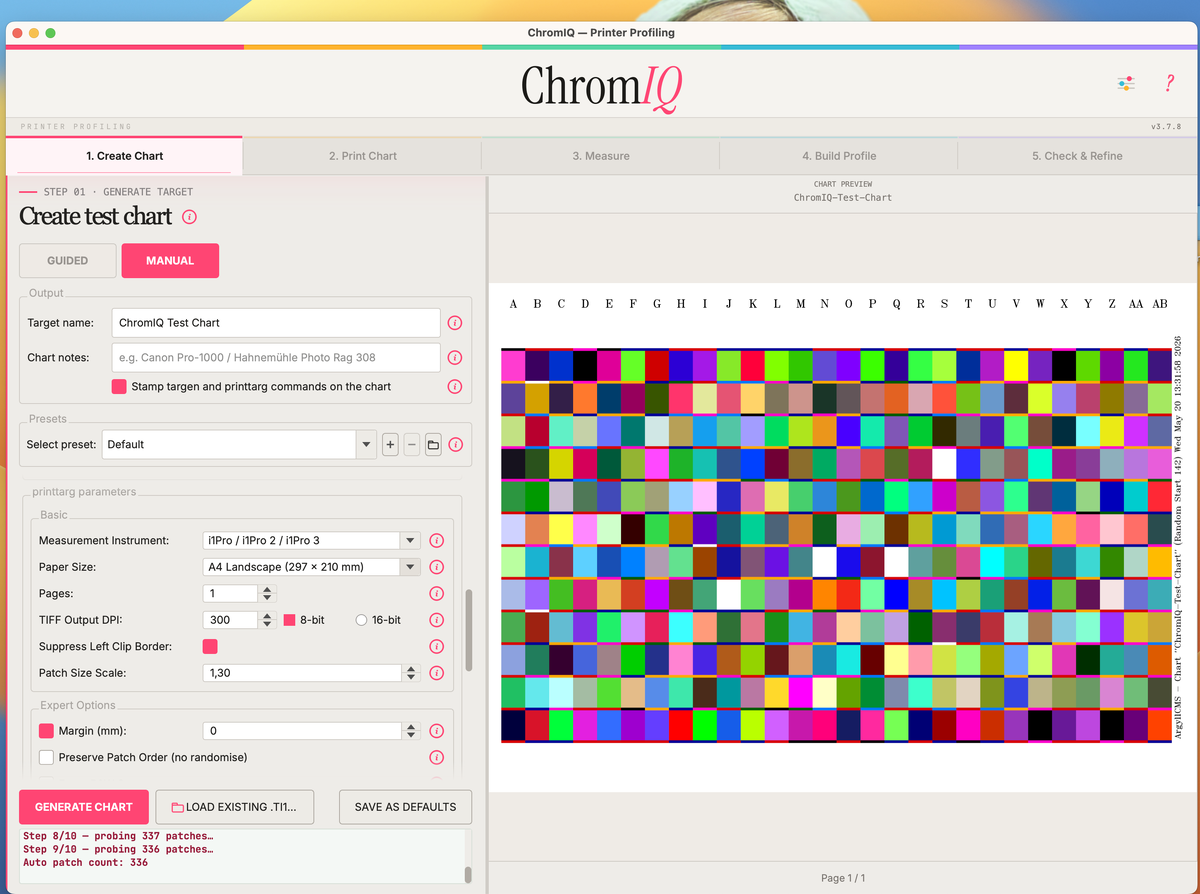Enable Preserve Patch Order checkbox
The width and height of the screenshot is (1200, 894).
coord(46,757)
